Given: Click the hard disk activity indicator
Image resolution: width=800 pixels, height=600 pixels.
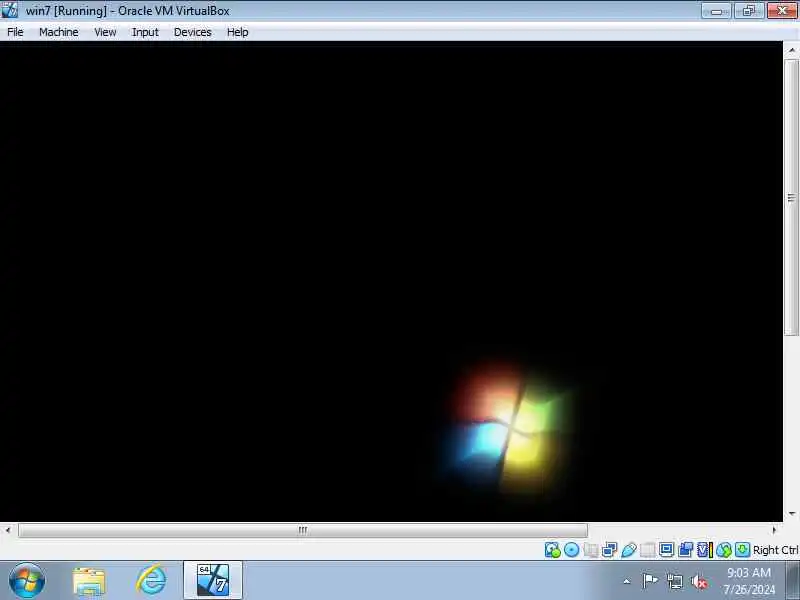Looking at the screenshot, I should coord(553,549).
